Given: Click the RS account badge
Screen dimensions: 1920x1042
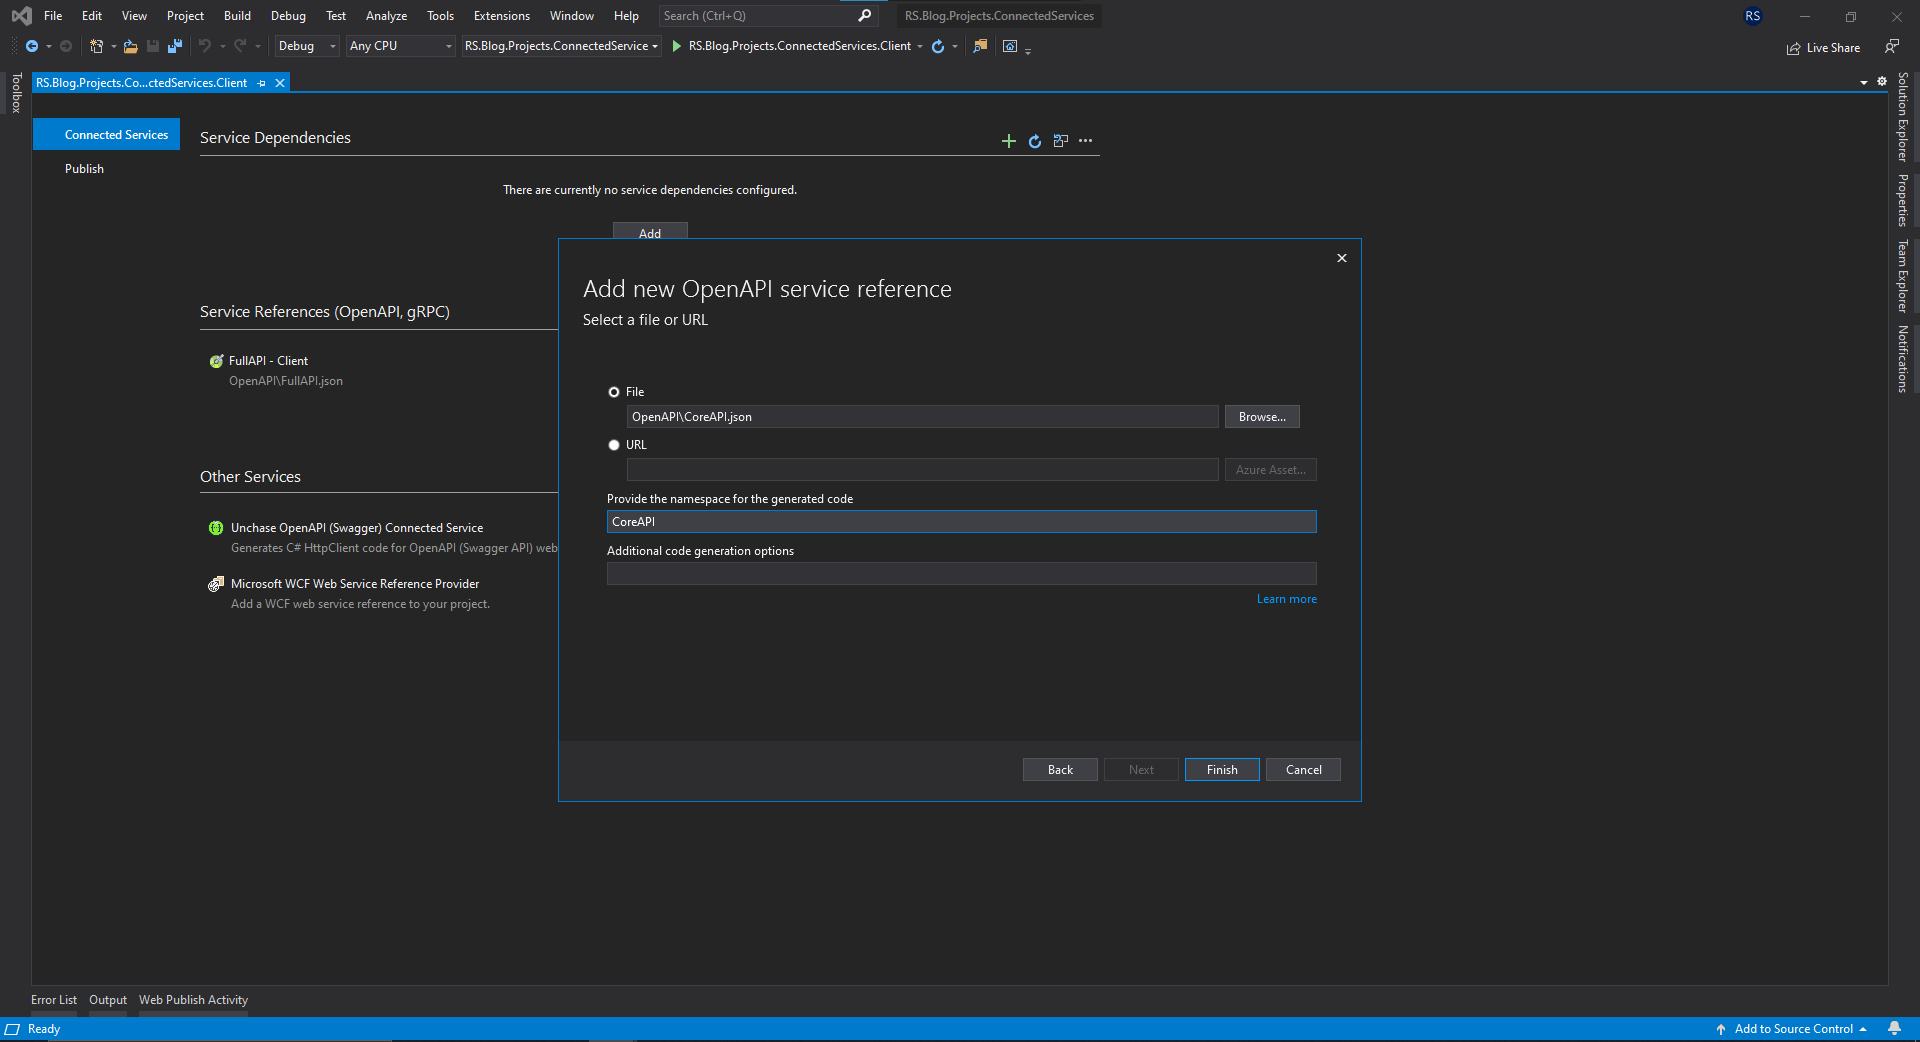Looking at the screenshot, I should 1753,16.
